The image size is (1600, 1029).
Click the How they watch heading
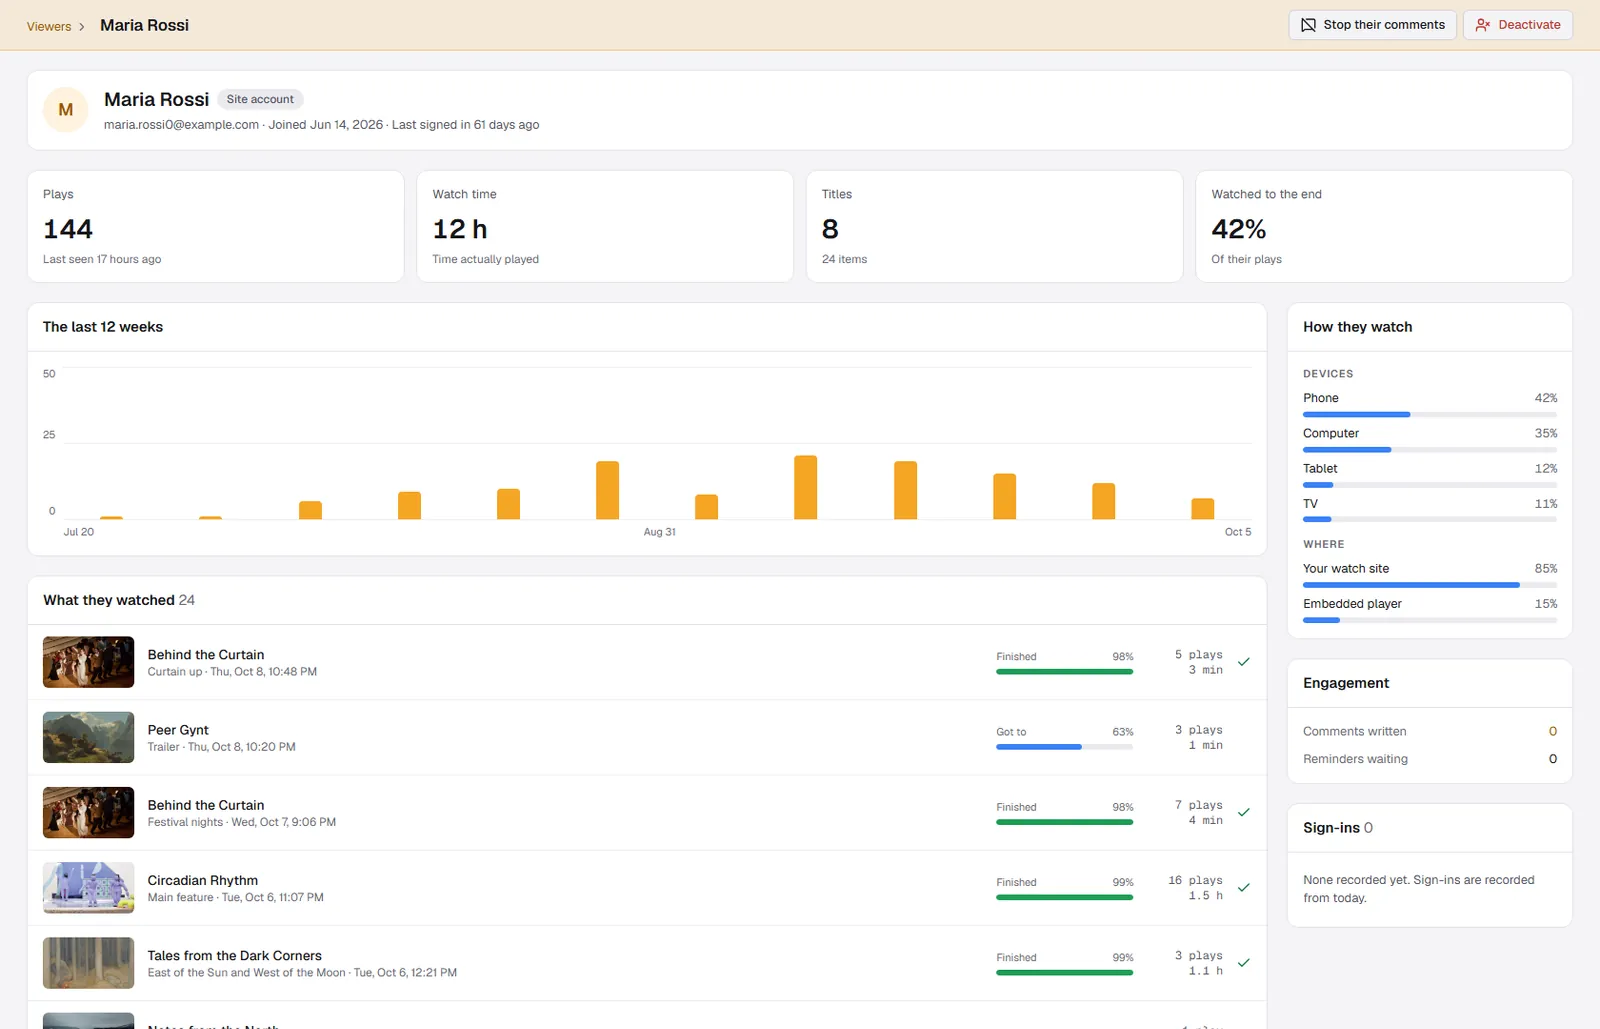[1357, 327]
